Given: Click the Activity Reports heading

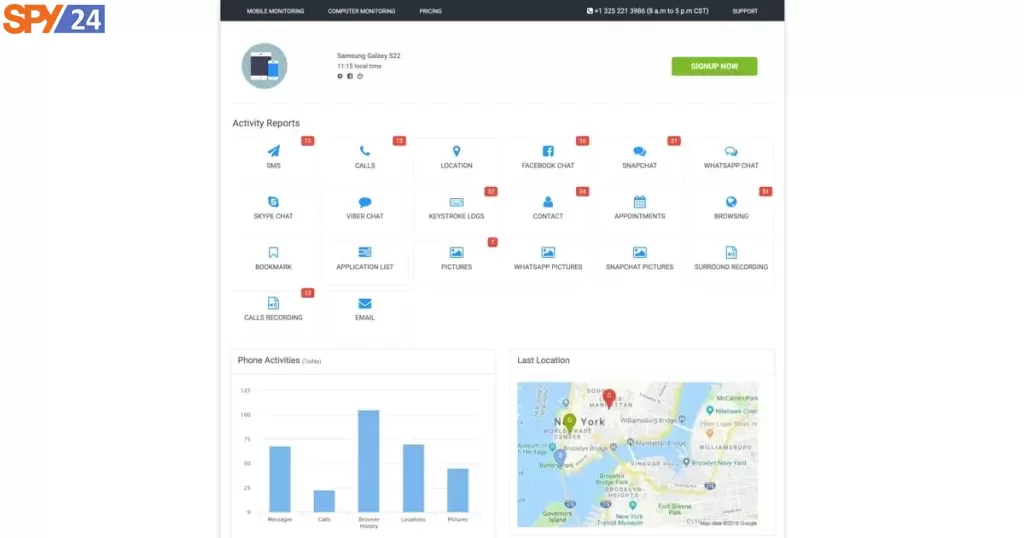Looking at the screenshot, I should click(x=266, y=123).
